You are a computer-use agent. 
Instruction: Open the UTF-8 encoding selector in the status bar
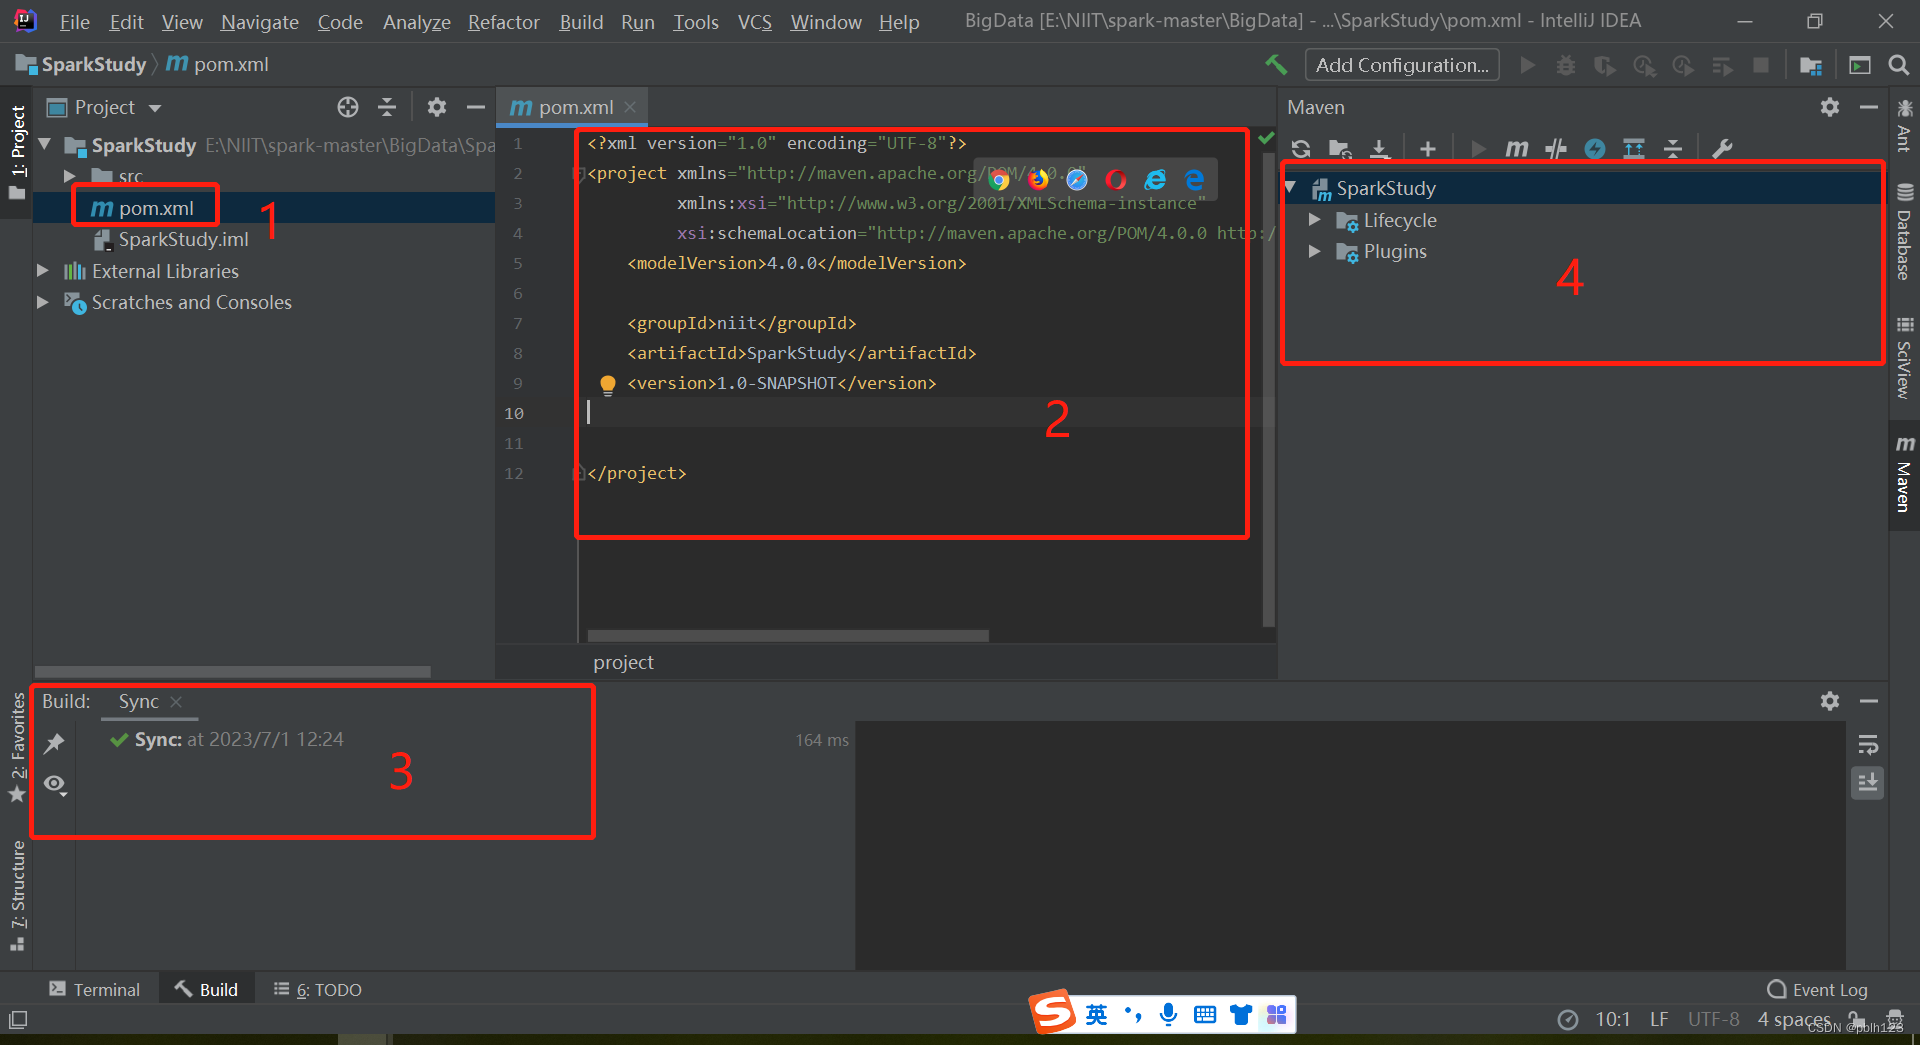click(1714, 1019)
